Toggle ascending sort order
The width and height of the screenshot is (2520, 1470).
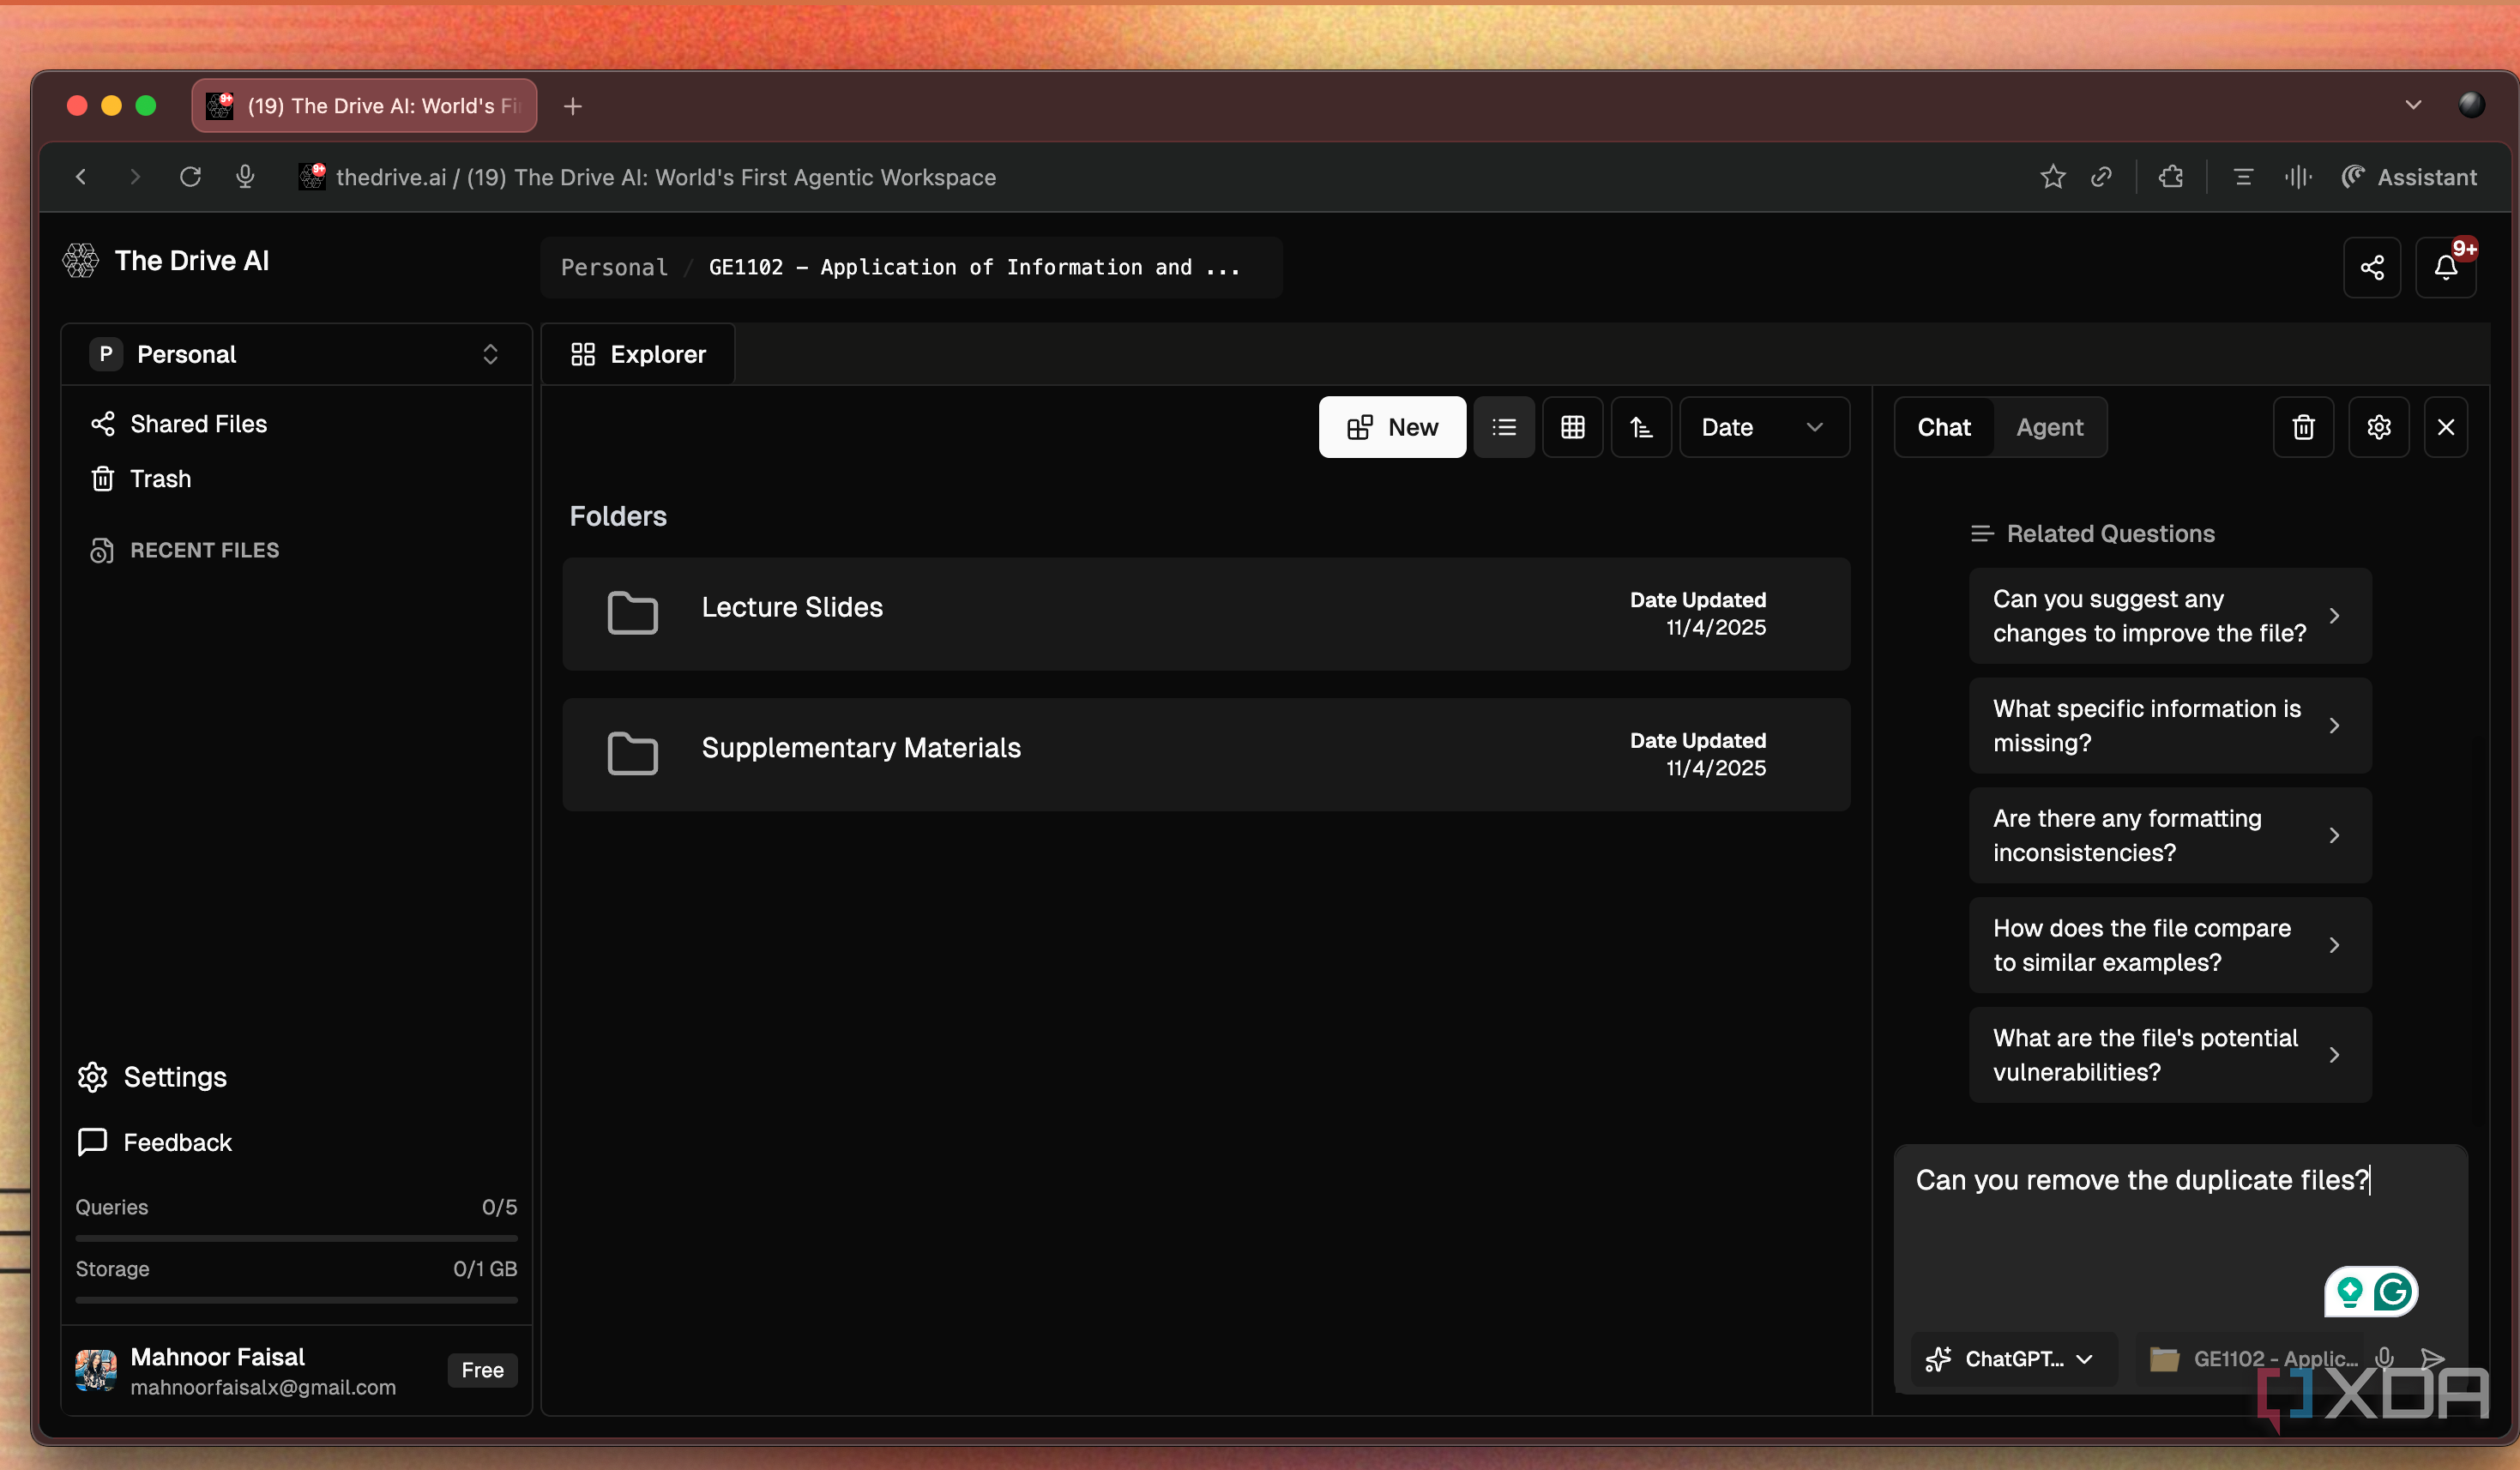coord(1641,427)
